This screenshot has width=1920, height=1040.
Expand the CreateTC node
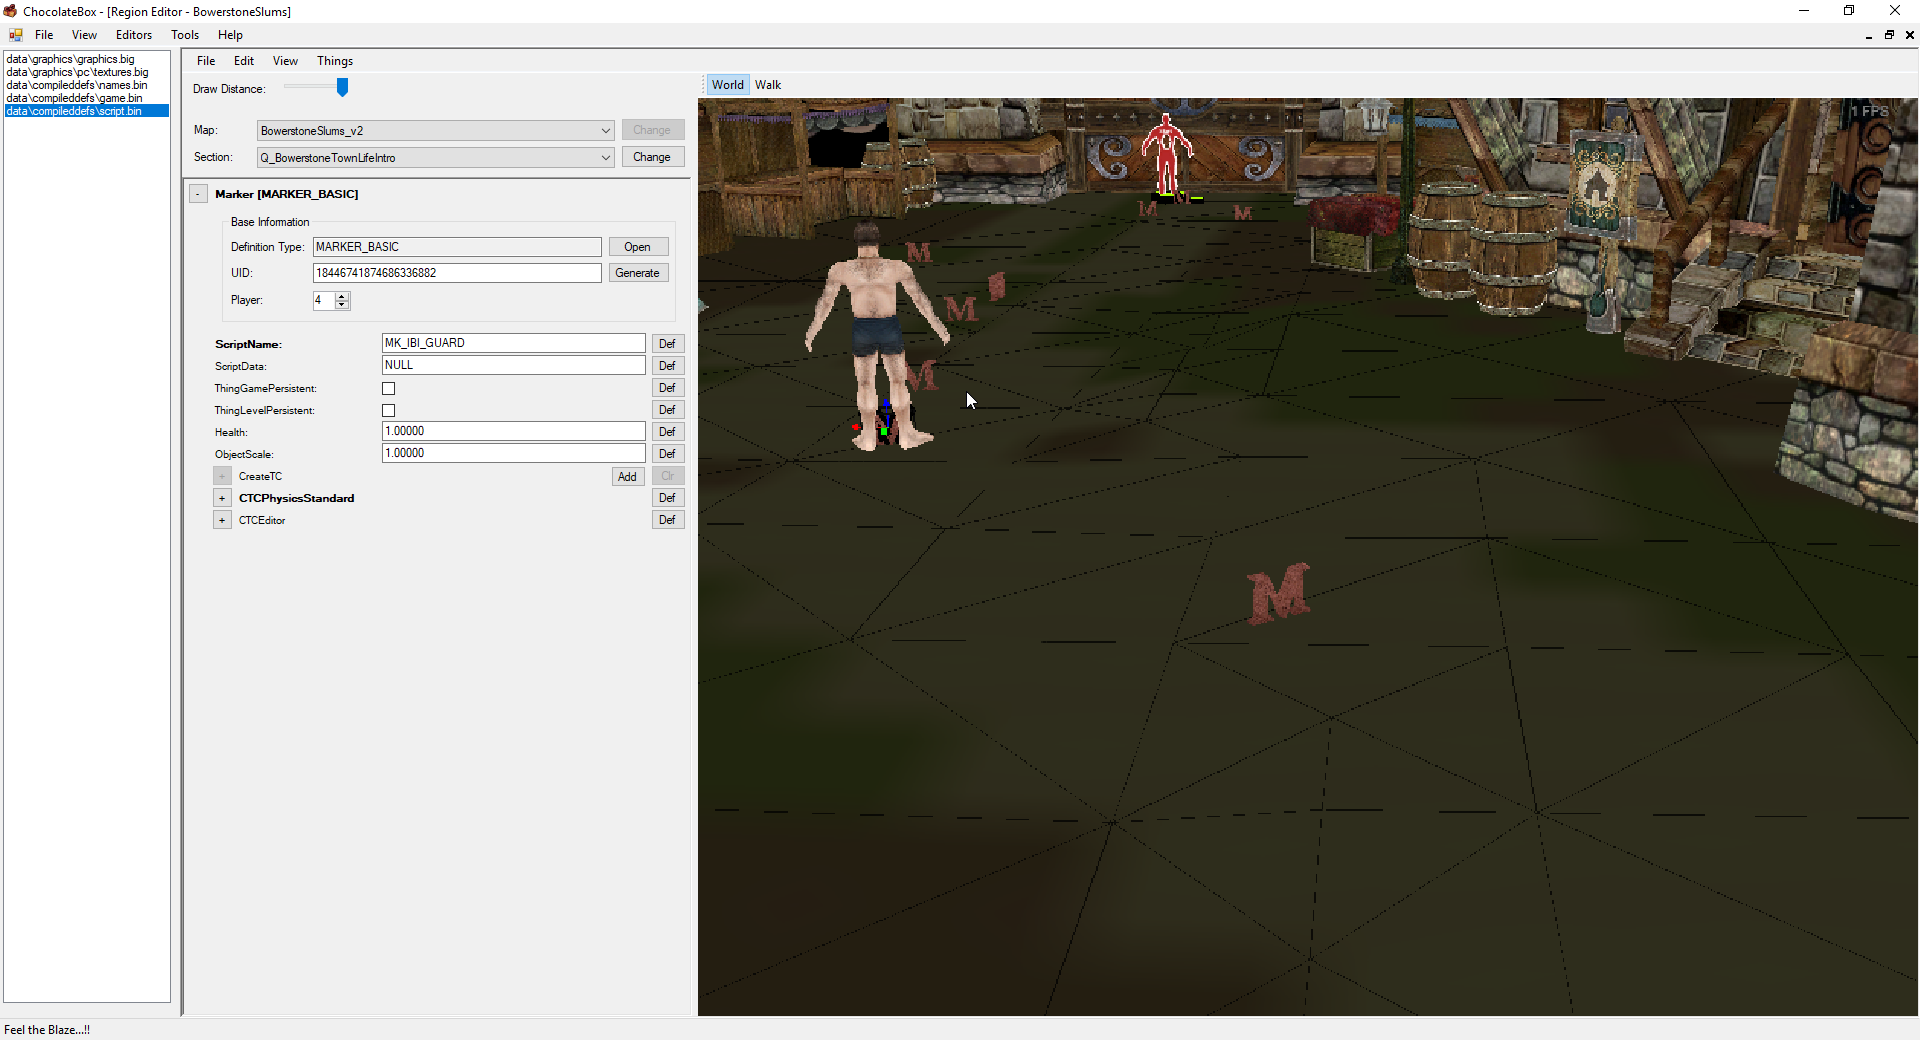pos(222,476)
